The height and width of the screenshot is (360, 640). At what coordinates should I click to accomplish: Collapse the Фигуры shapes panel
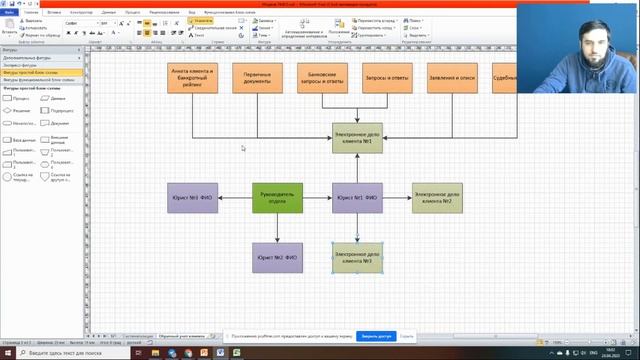(x=79, y=50)
